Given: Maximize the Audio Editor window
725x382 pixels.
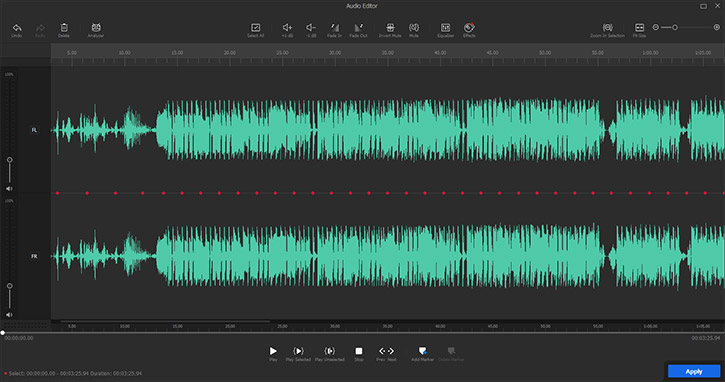Looking at the screenshot, I should tap(703, 6).
